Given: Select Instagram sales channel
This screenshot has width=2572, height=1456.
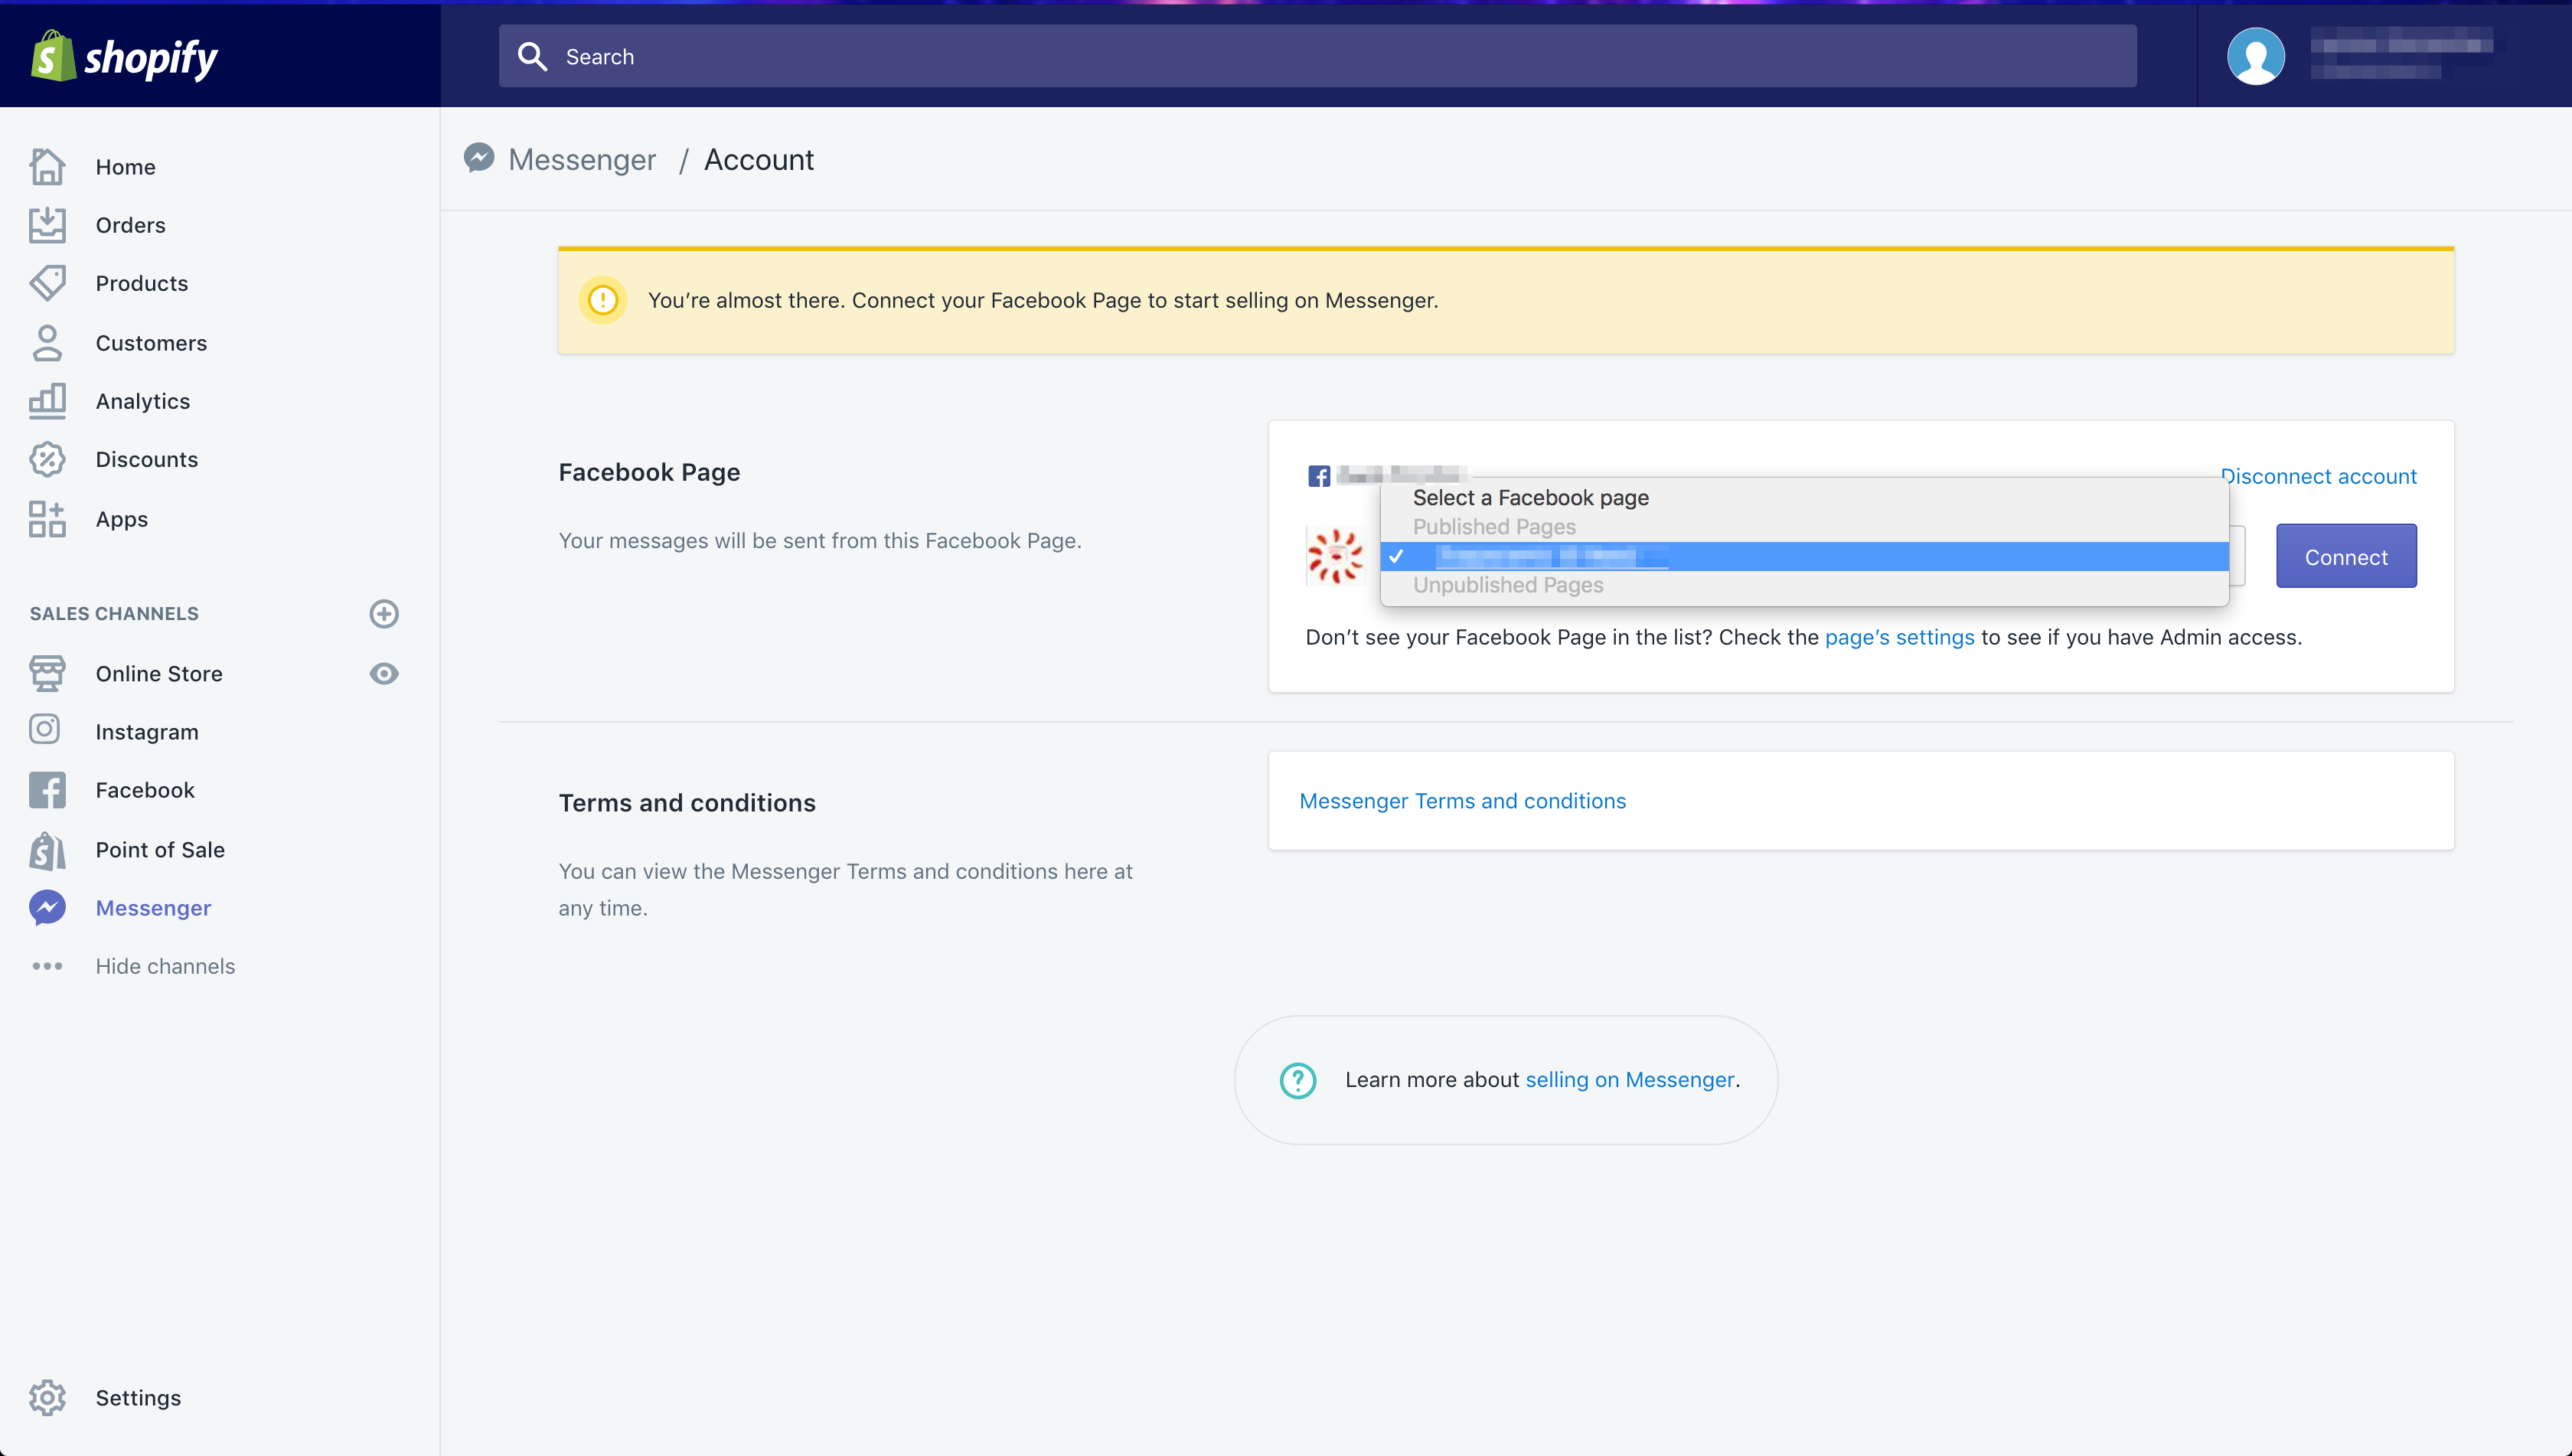Looking at the screenshot, I should 147,732.
